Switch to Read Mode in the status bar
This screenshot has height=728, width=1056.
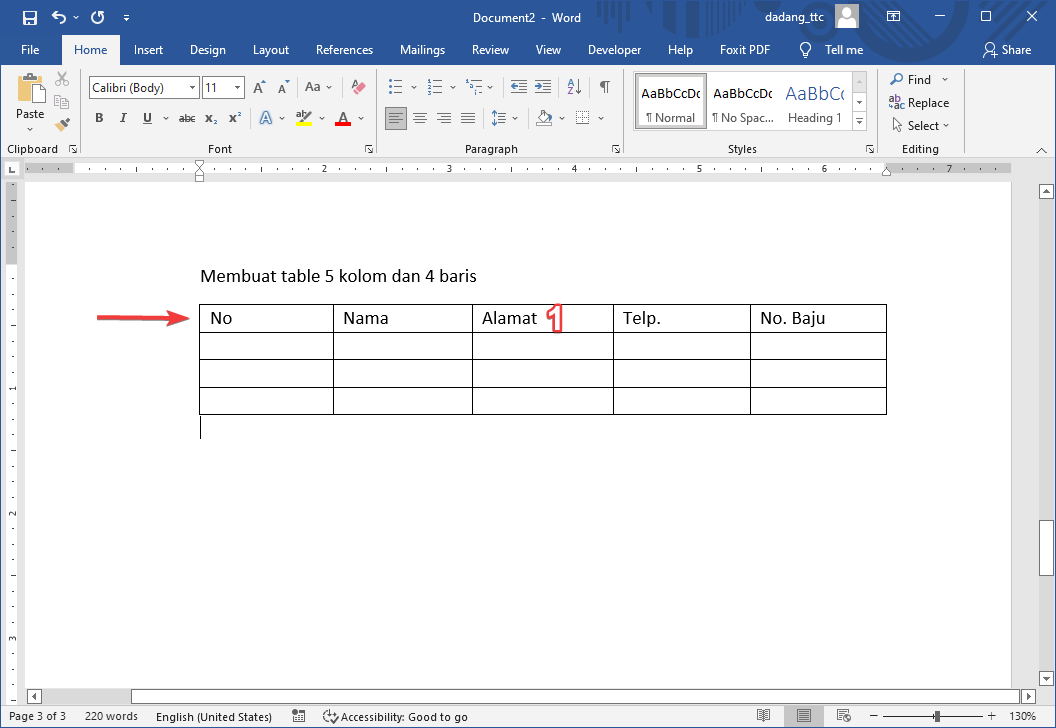click(x=764, y=716)
